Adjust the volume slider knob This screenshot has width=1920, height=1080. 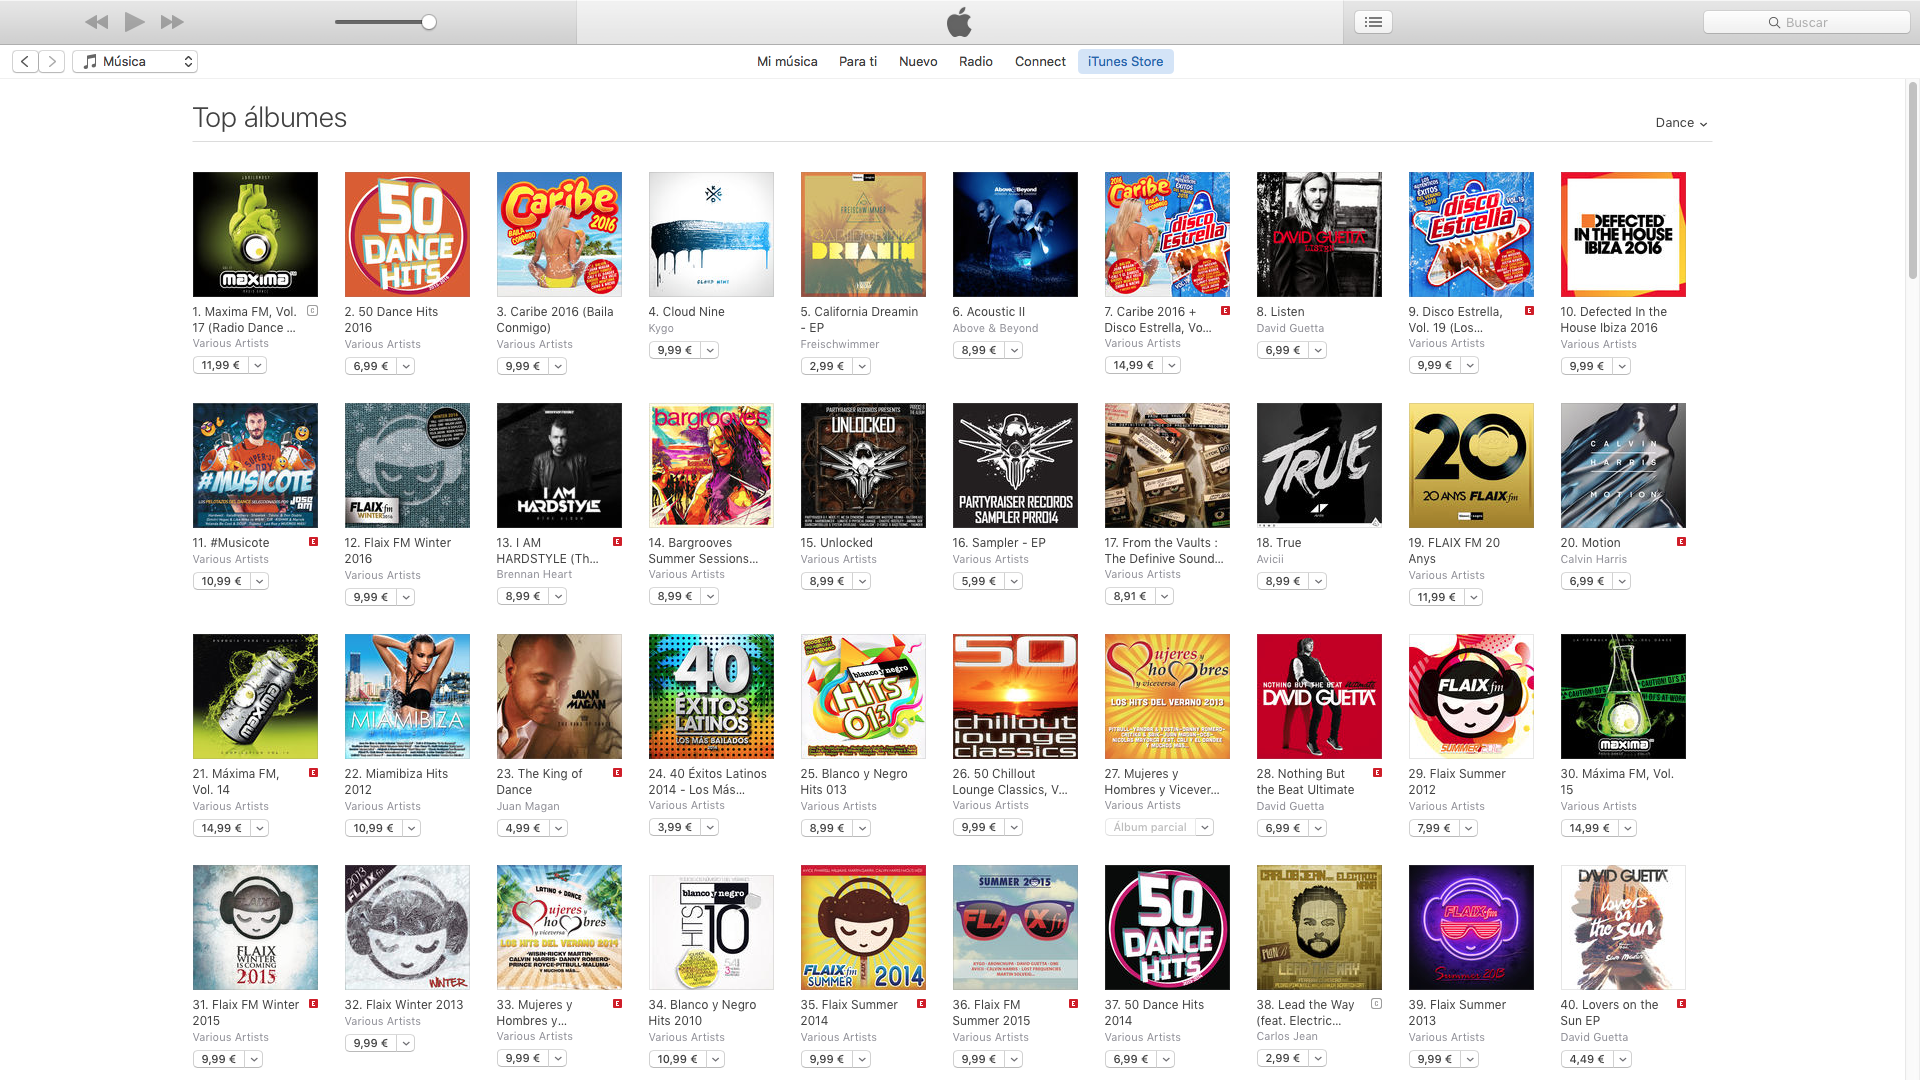point(429,22)
